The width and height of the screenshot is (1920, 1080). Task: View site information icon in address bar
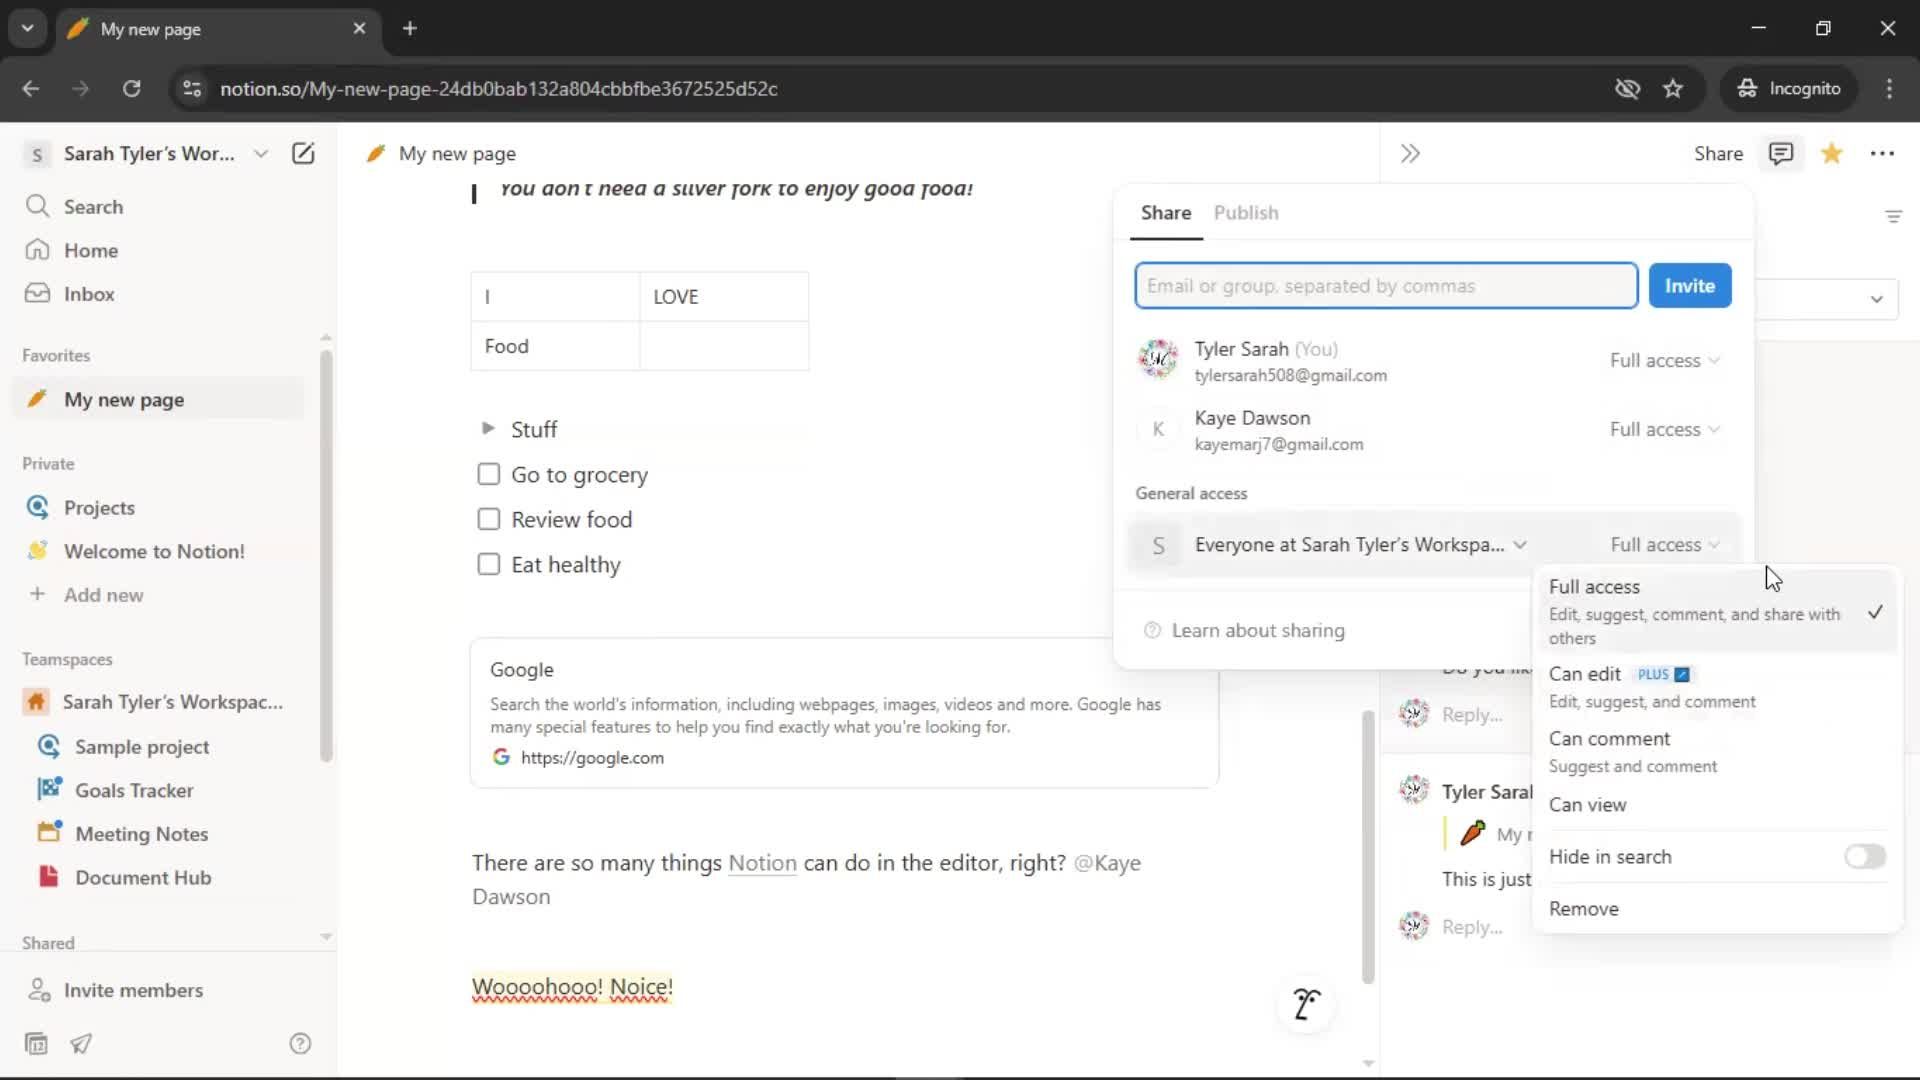[191, 88]
